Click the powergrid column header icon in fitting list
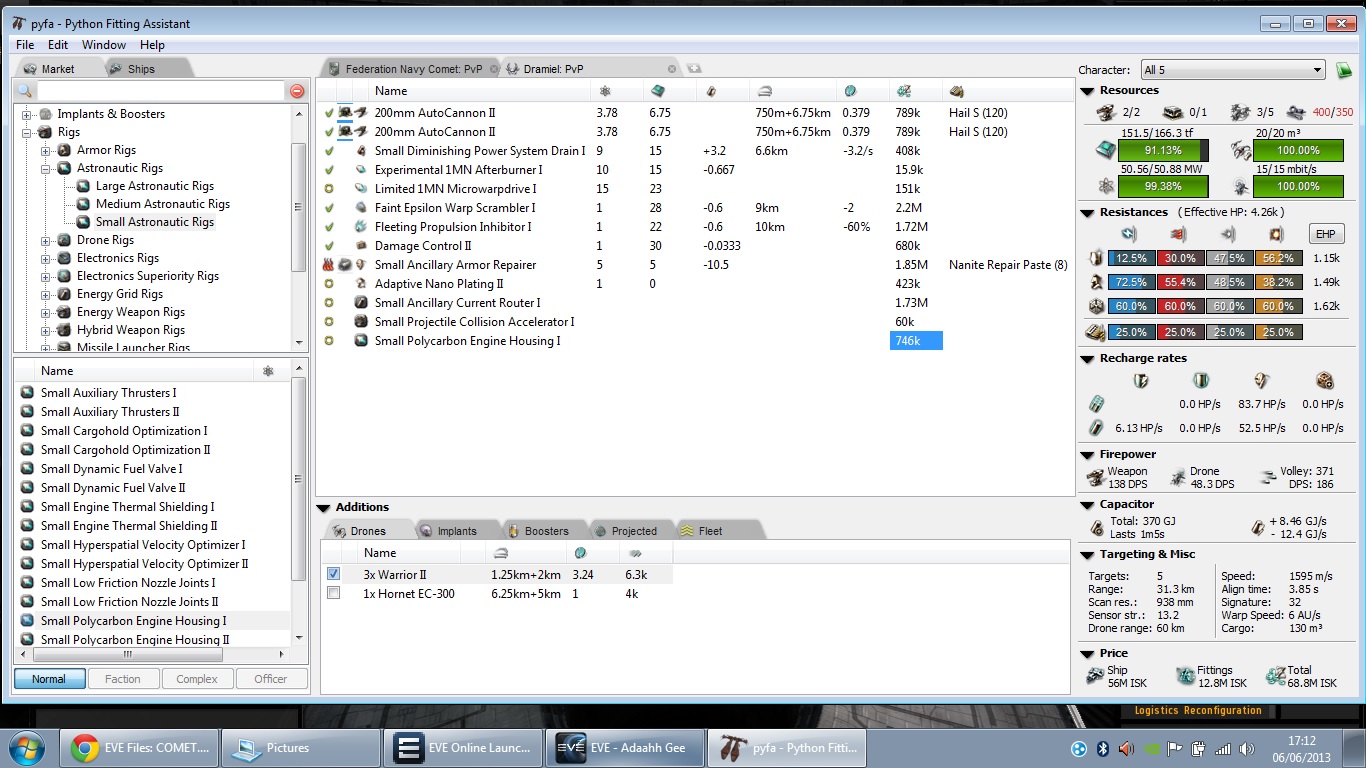The image size is (1366, 768). click(604, 91)
